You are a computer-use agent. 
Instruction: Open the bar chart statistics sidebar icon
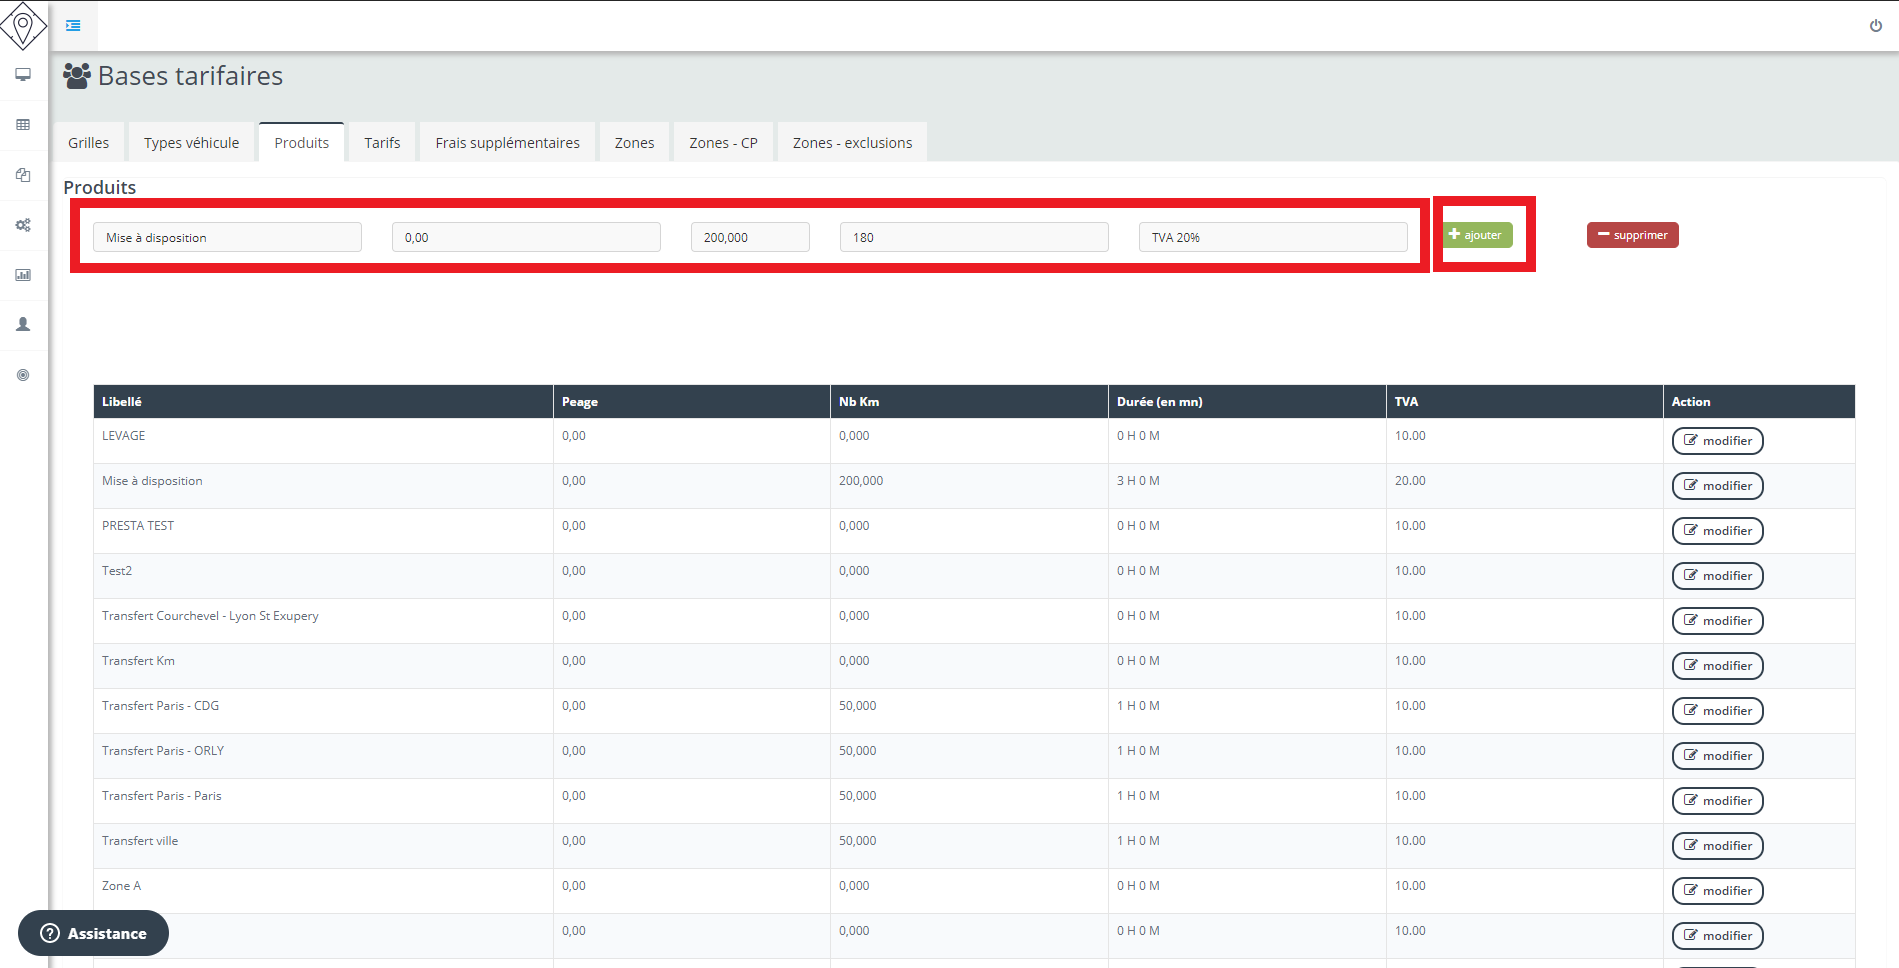pos(23,275)
